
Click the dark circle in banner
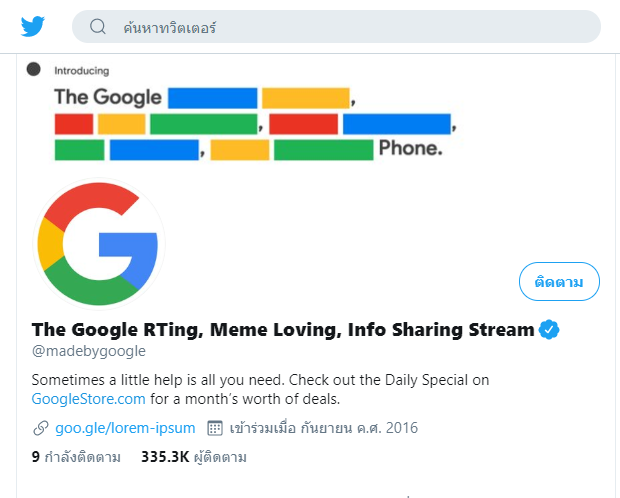point(34,69)
